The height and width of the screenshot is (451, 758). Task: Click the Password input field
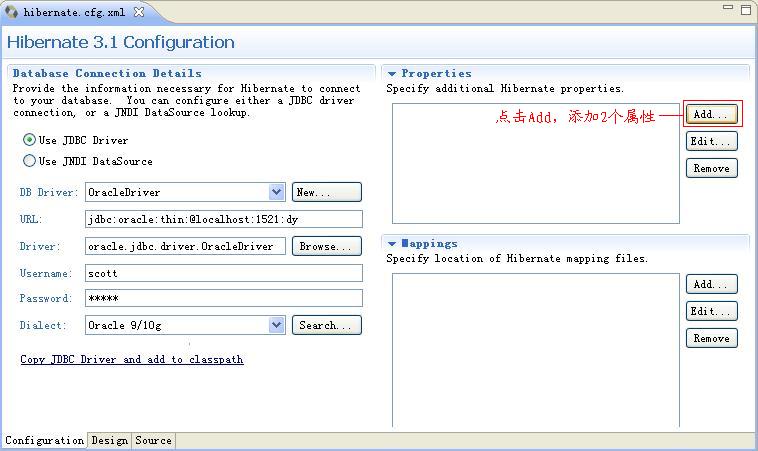(x=224, y=298)
